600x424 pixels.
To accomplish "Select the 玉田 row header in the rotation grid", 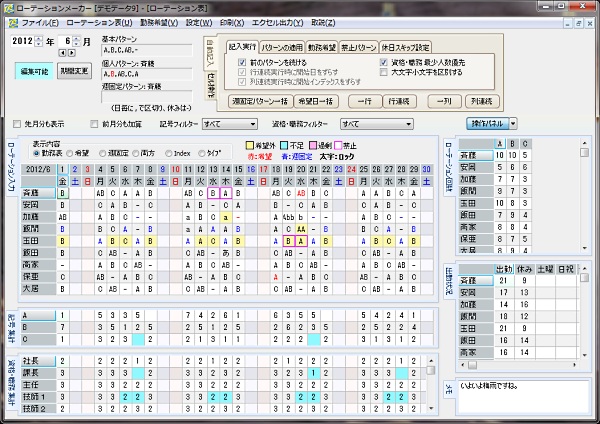I will point(38,241).
